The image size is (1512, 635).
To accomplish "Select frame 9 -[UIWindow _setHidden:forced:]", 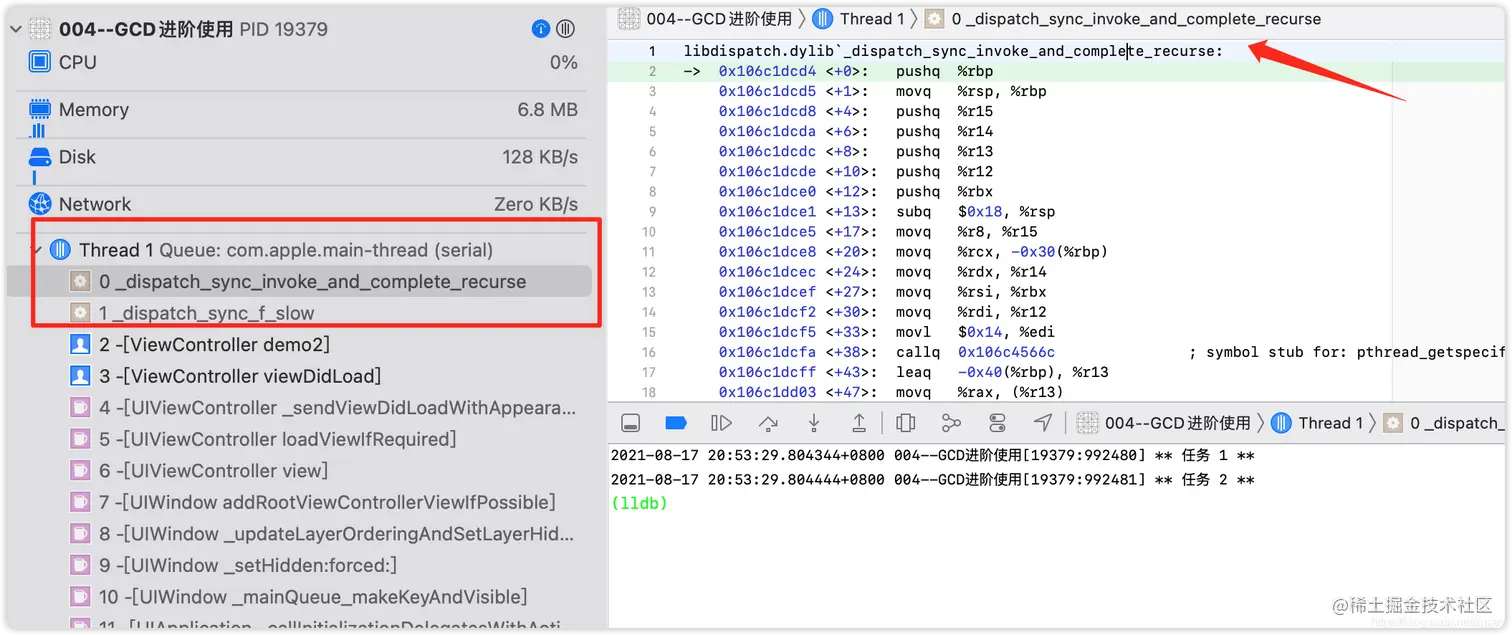I will pyautogui.click(x=300, y=565).
